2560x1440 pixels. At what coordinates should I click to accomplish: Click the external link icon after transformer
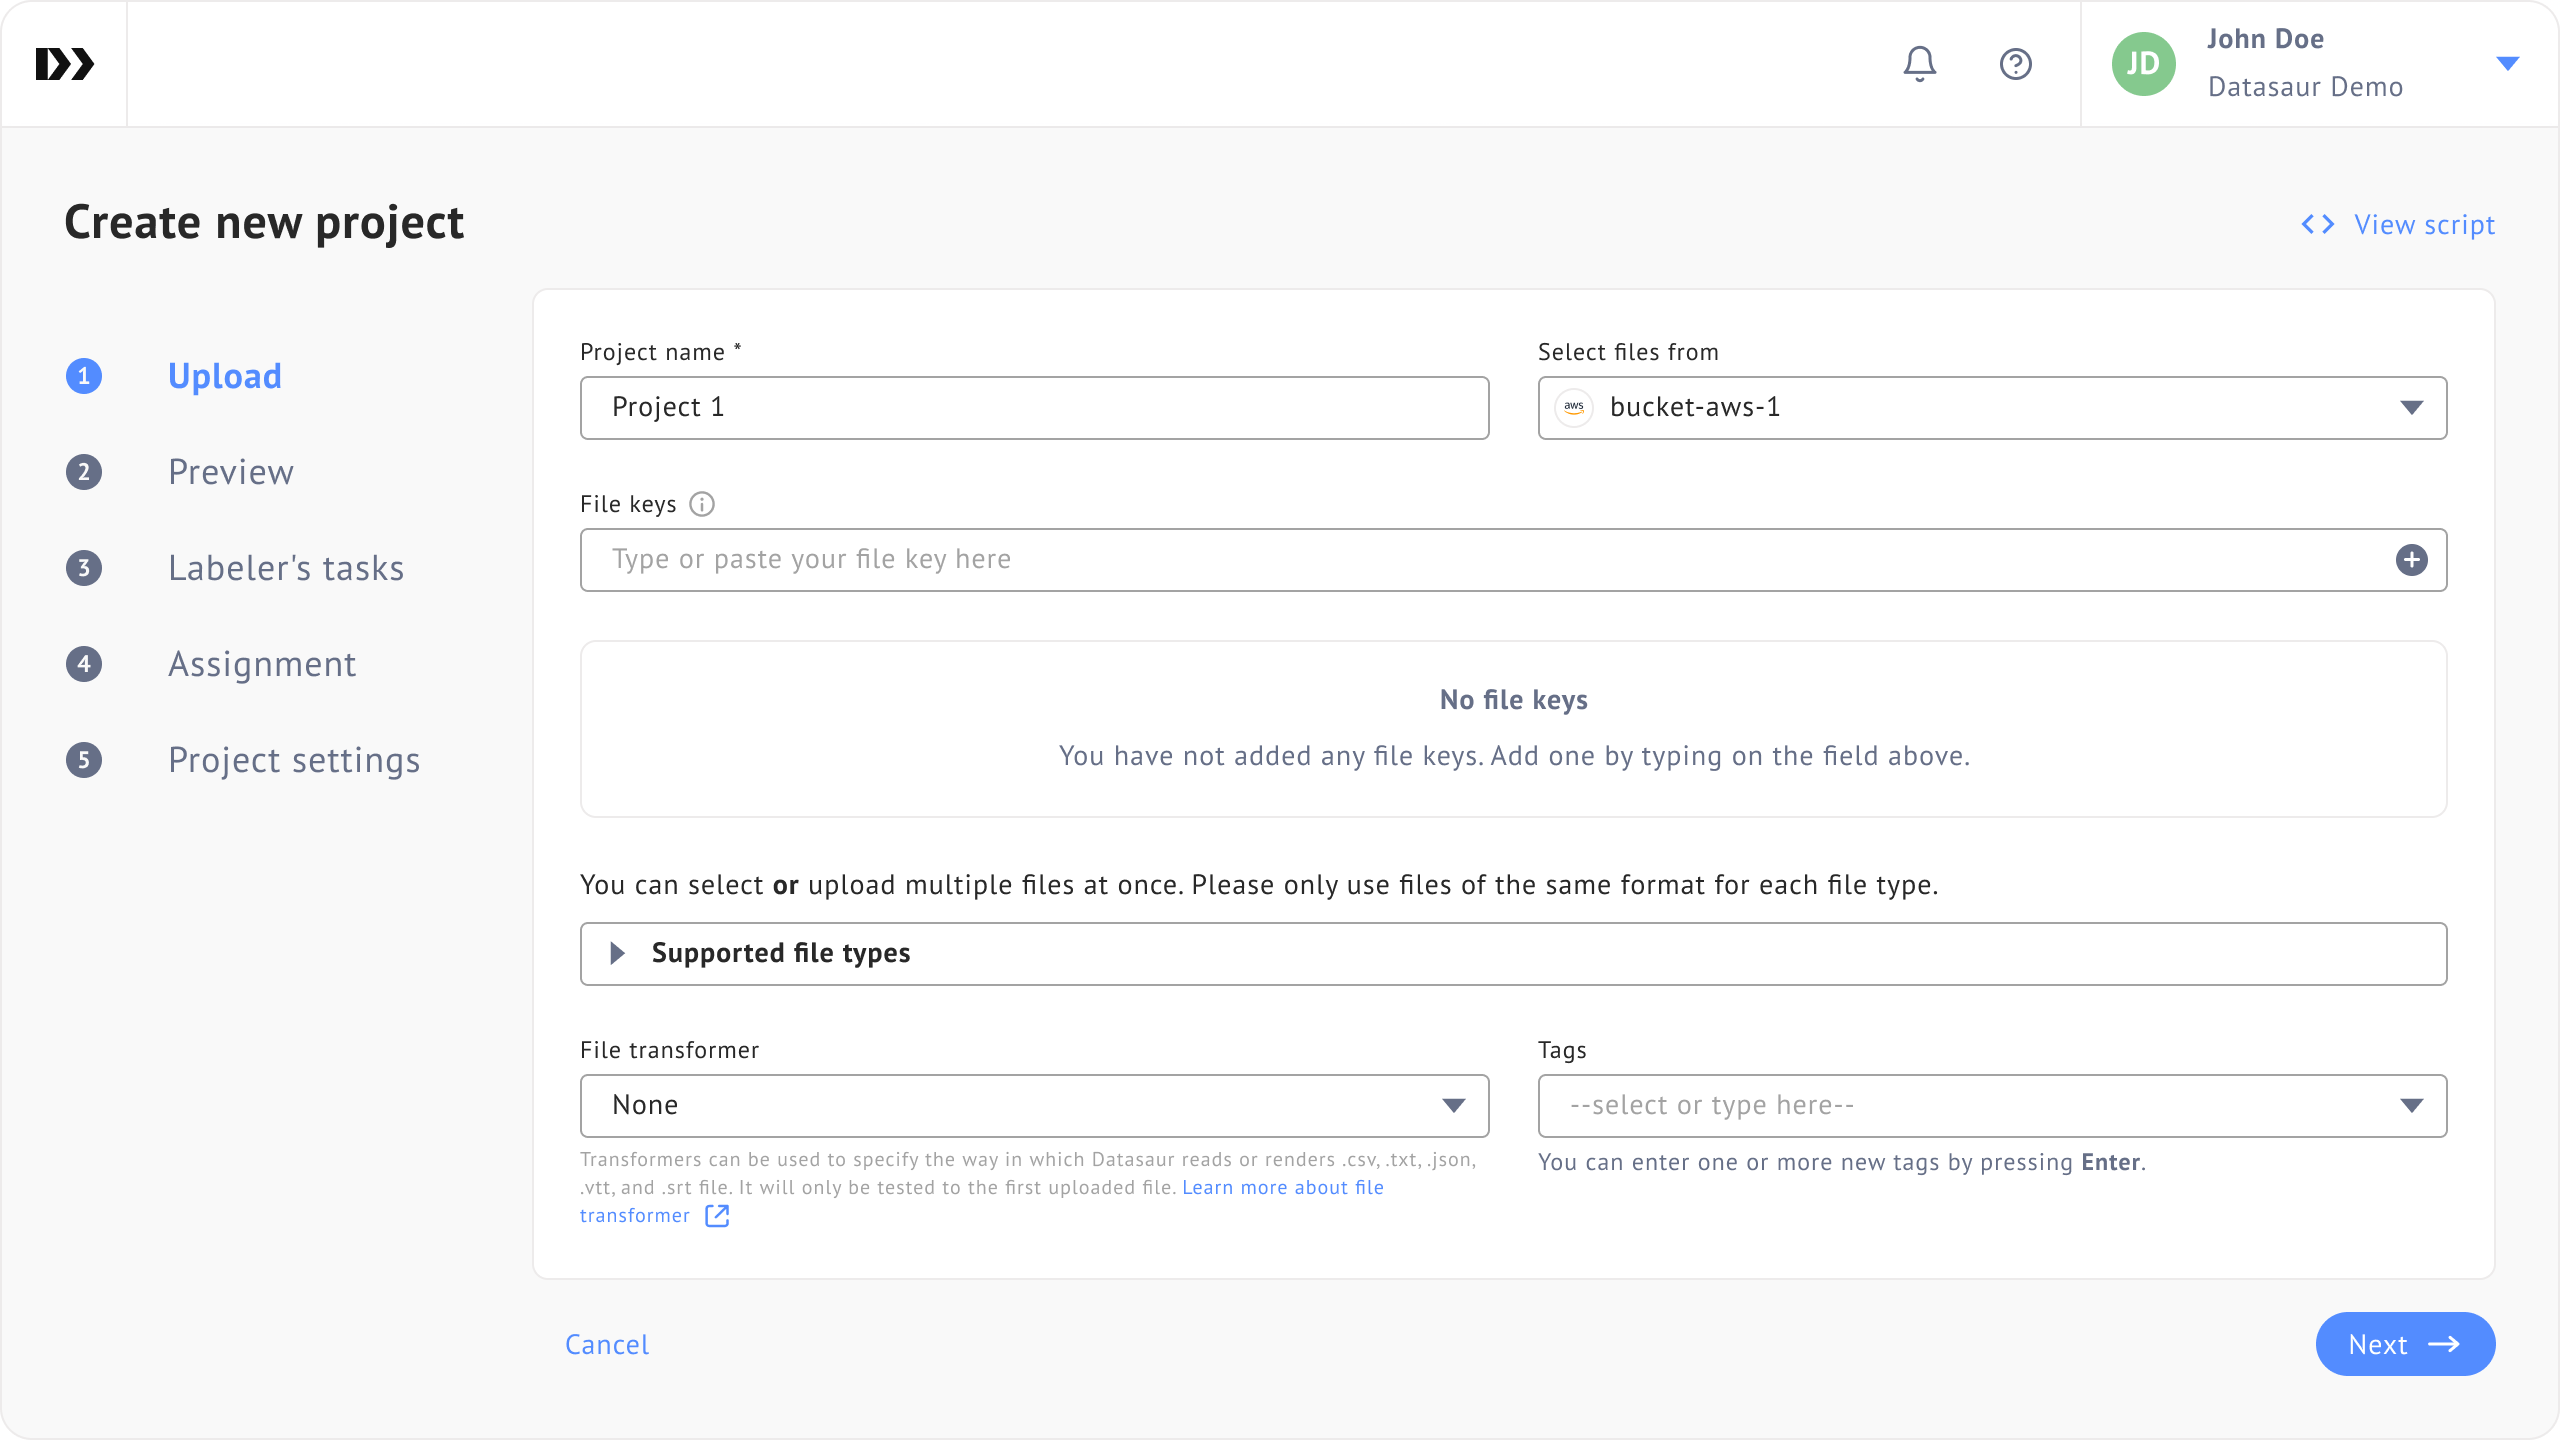click(x=717, y=1216)
